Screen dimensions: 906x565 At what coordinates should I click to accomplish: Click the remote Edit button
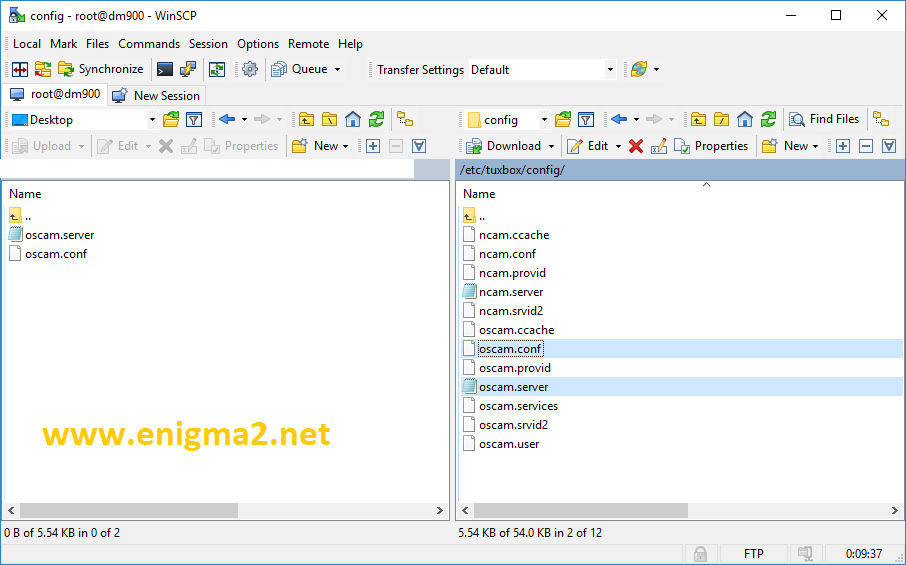coord(587,146)
